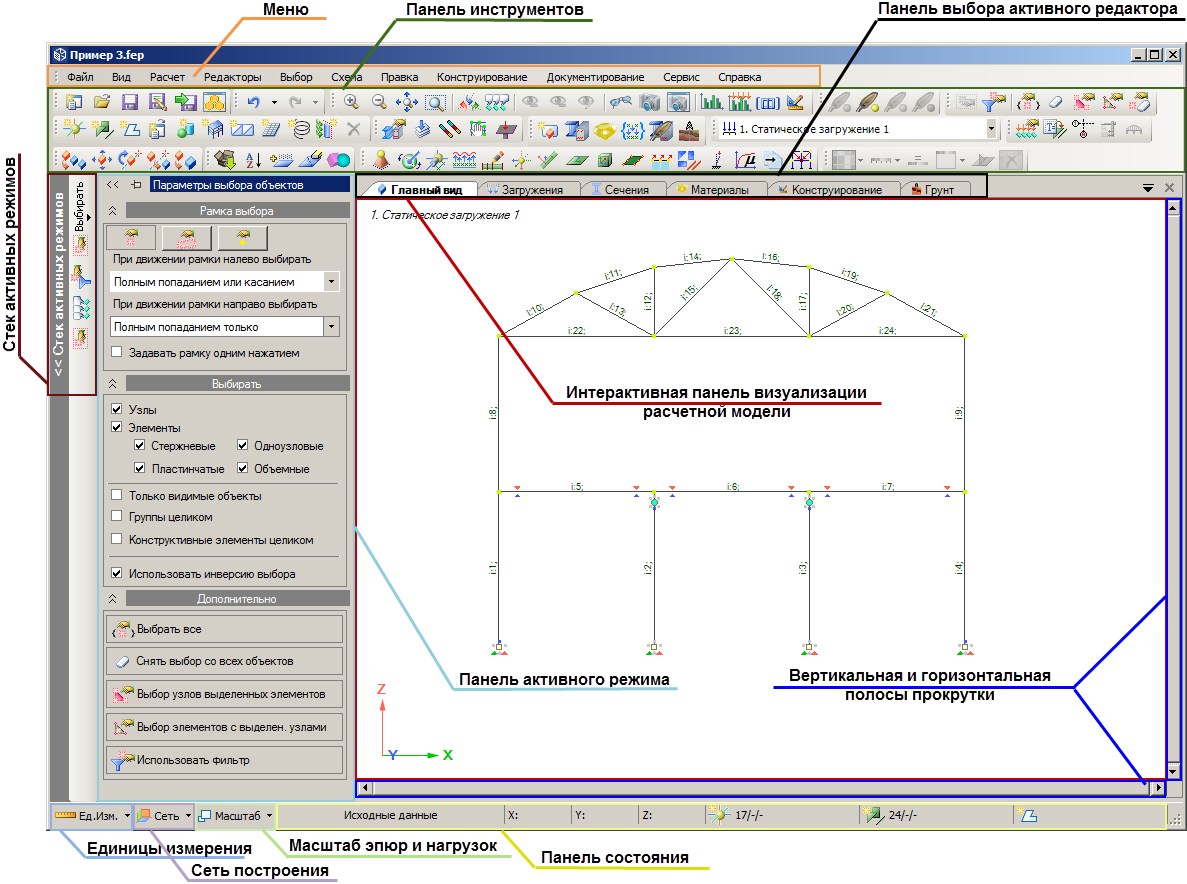
Task: Click the package with green arrow icon
Action: (225, 159)
